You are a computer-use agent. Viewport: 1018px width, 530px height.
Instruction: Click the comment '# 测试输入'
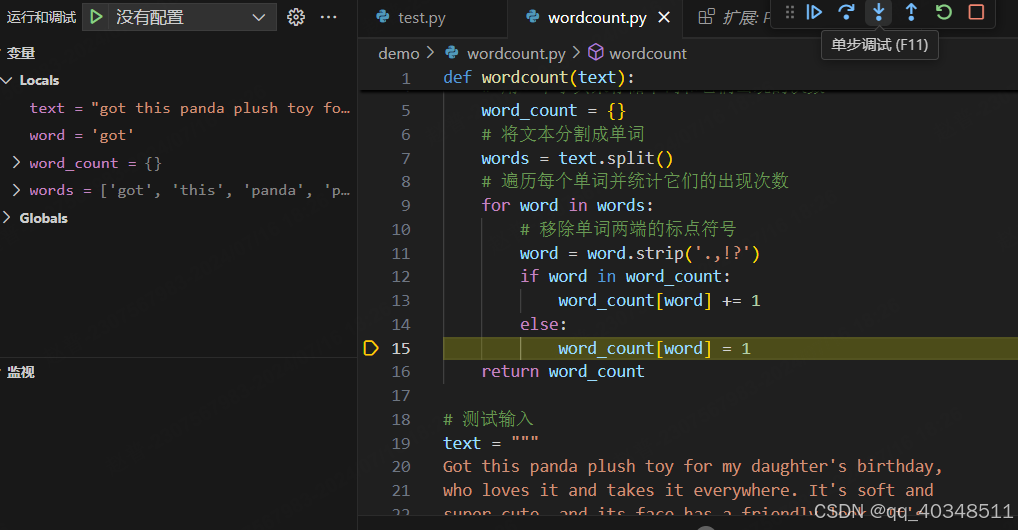pyautogui.click(x=488, y=419)
